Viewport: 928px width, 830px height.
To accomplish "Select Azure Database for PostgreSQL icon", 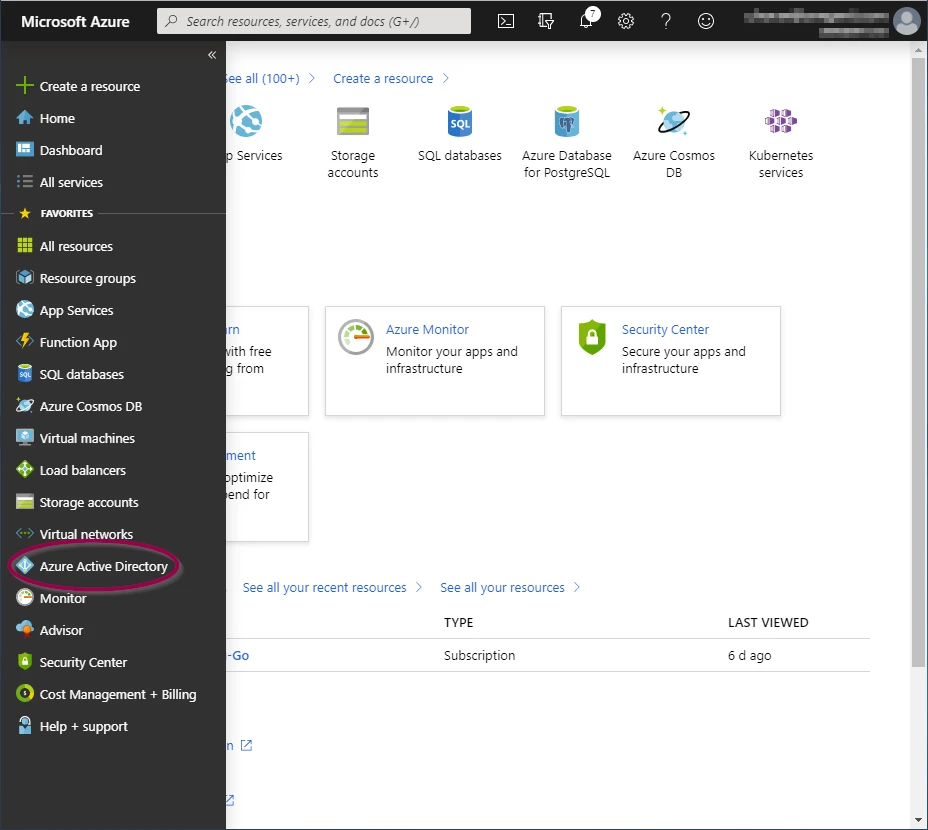I will 567,122.
